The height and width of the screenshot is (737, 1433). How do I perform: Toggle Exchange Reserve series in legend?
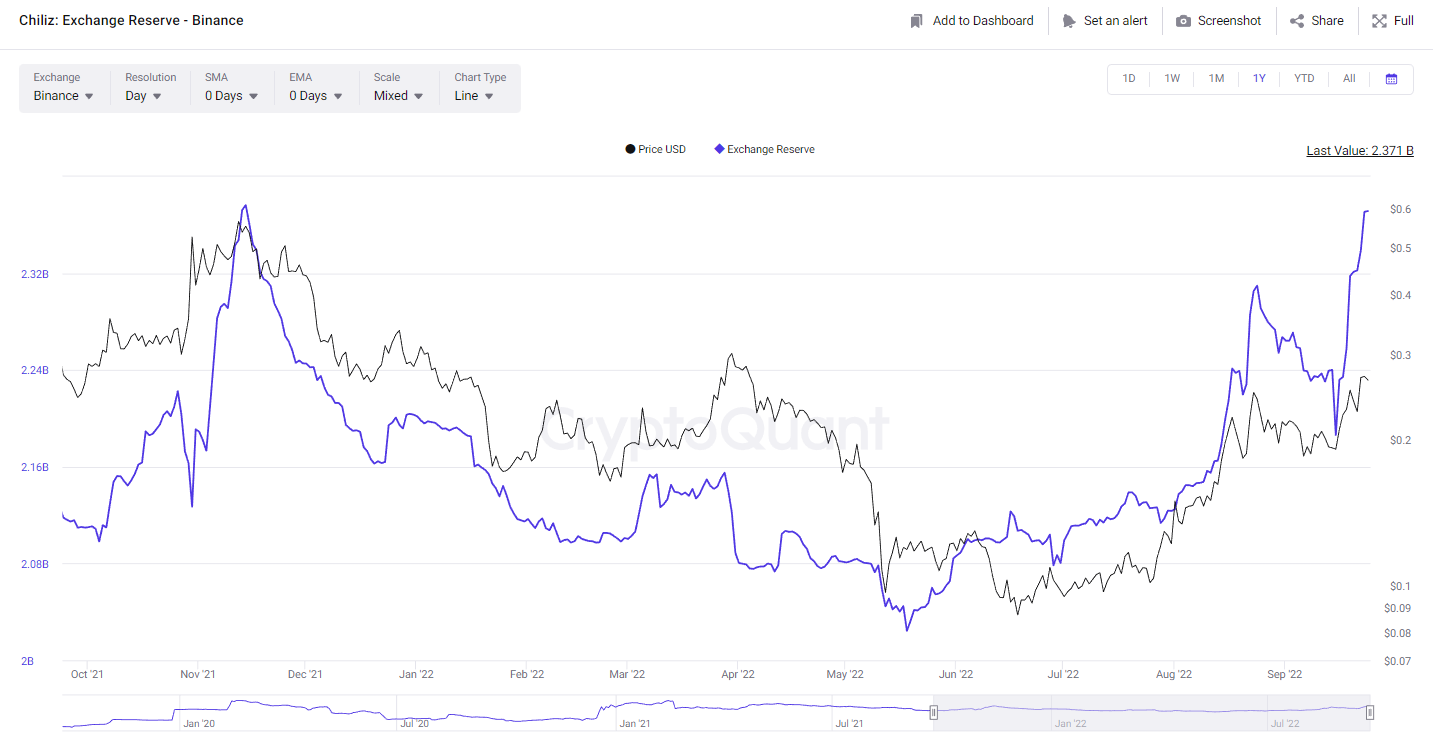(764, 149)
